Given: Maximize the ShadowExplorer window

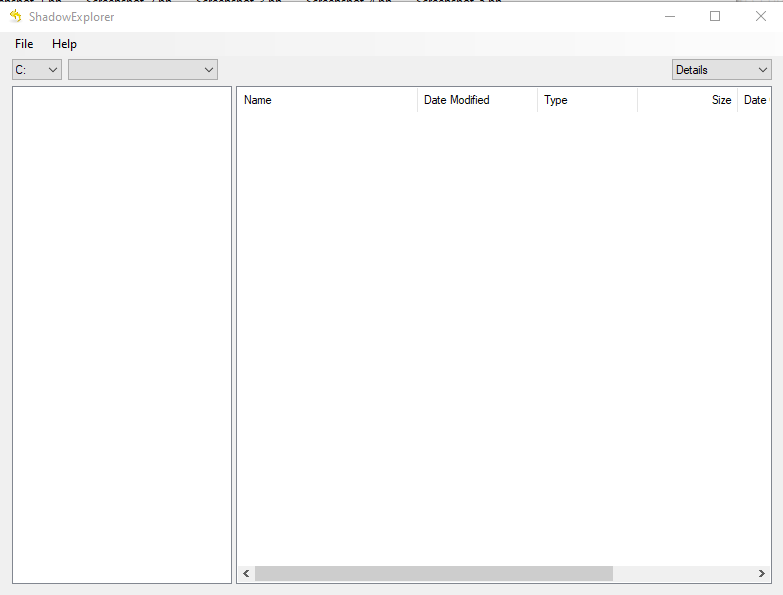Looking at the screenshot, I should [715, 16].
